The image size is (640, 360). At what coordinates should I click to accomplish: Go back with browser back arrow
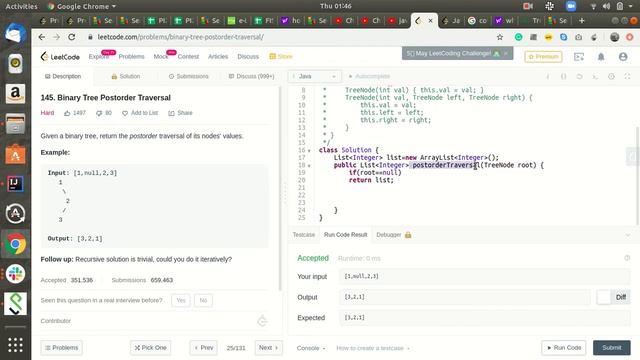[42, 37]
